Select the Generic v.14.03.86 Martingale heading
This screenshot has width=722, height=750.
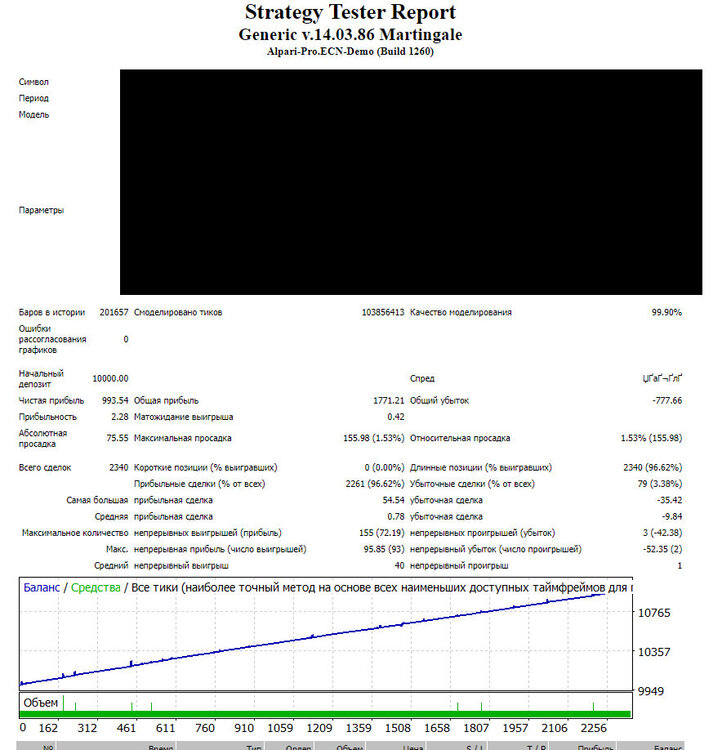[350, 34]
